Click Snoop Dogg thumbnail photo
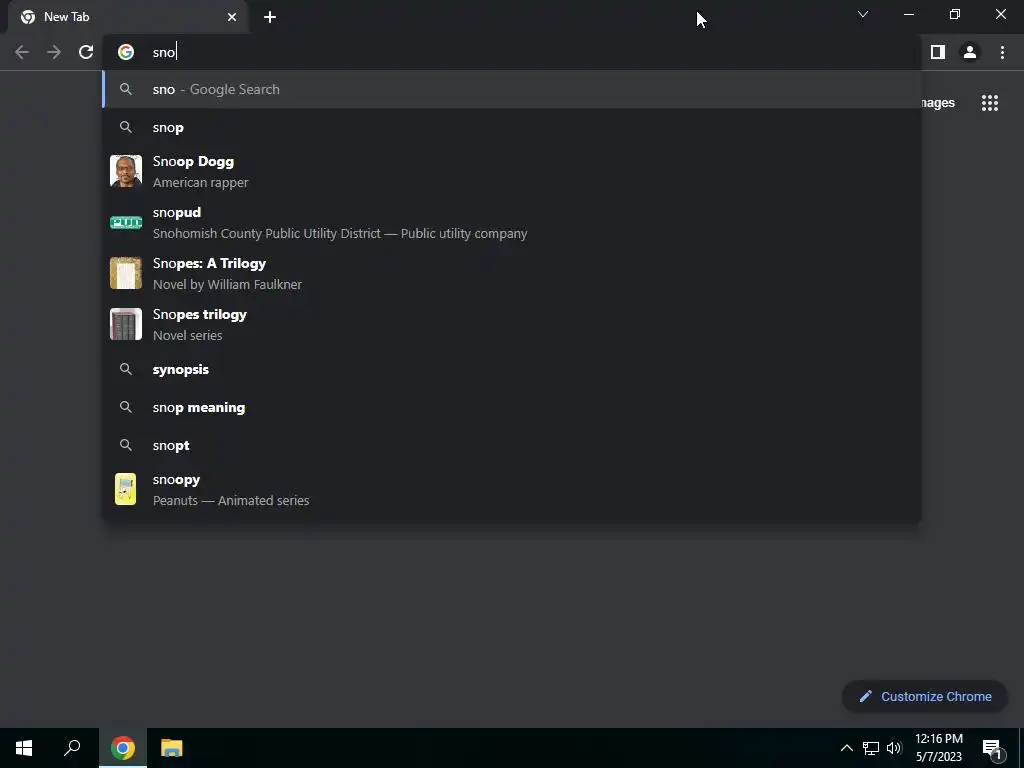The image size is (1024, 768). pyautogui.click(x=126, y=171)
